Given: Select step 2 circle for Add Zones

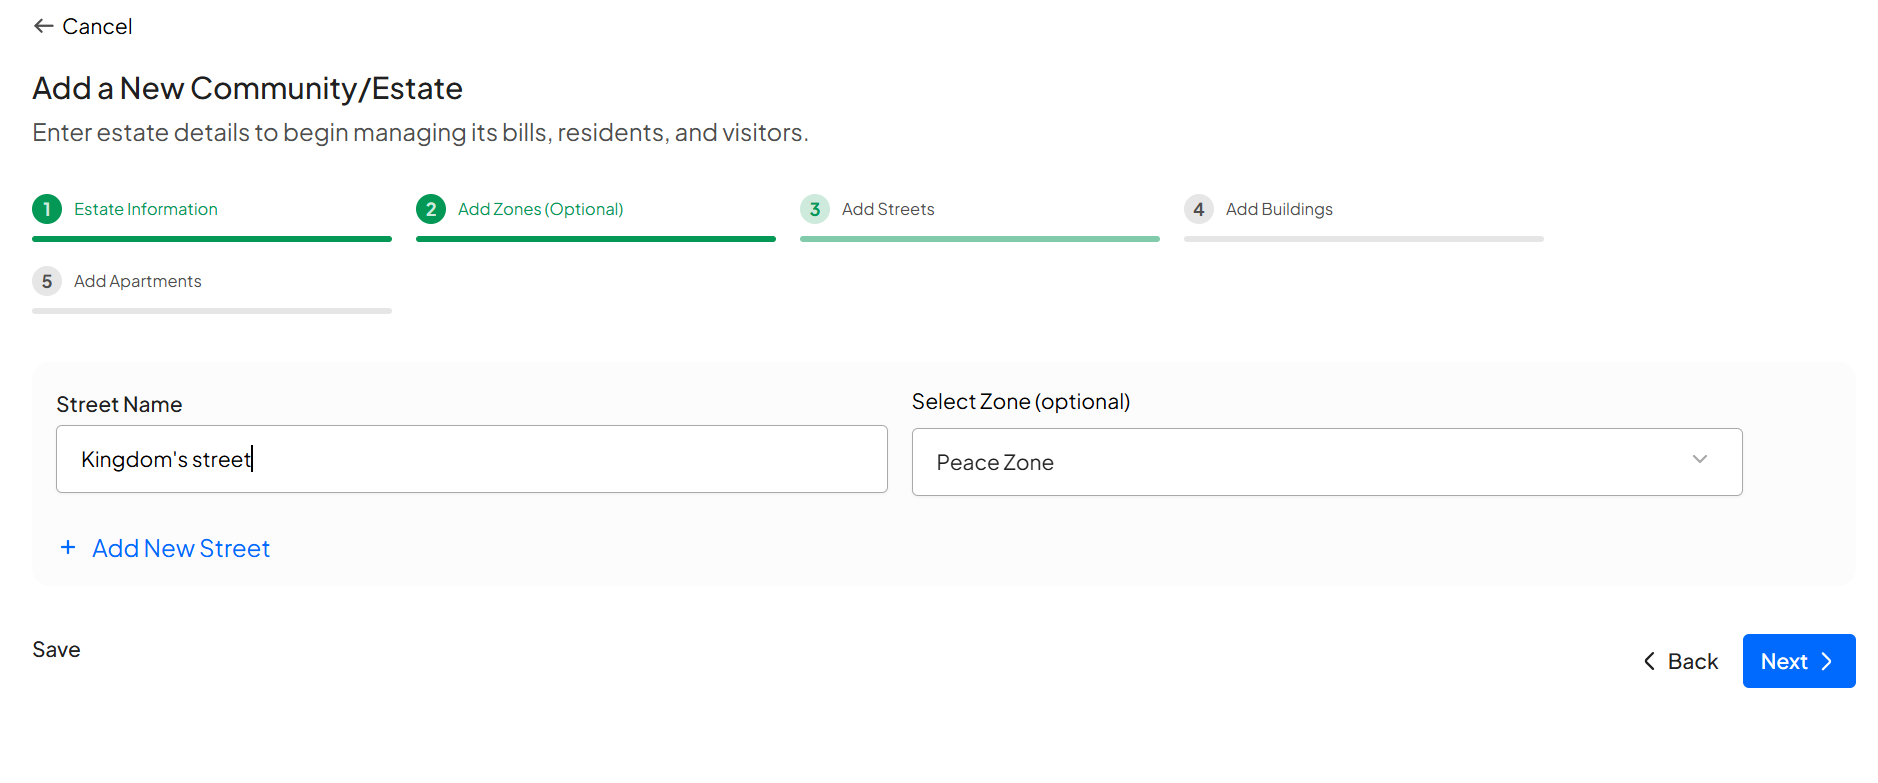Looking at the screenshot, I should (431, 209).
